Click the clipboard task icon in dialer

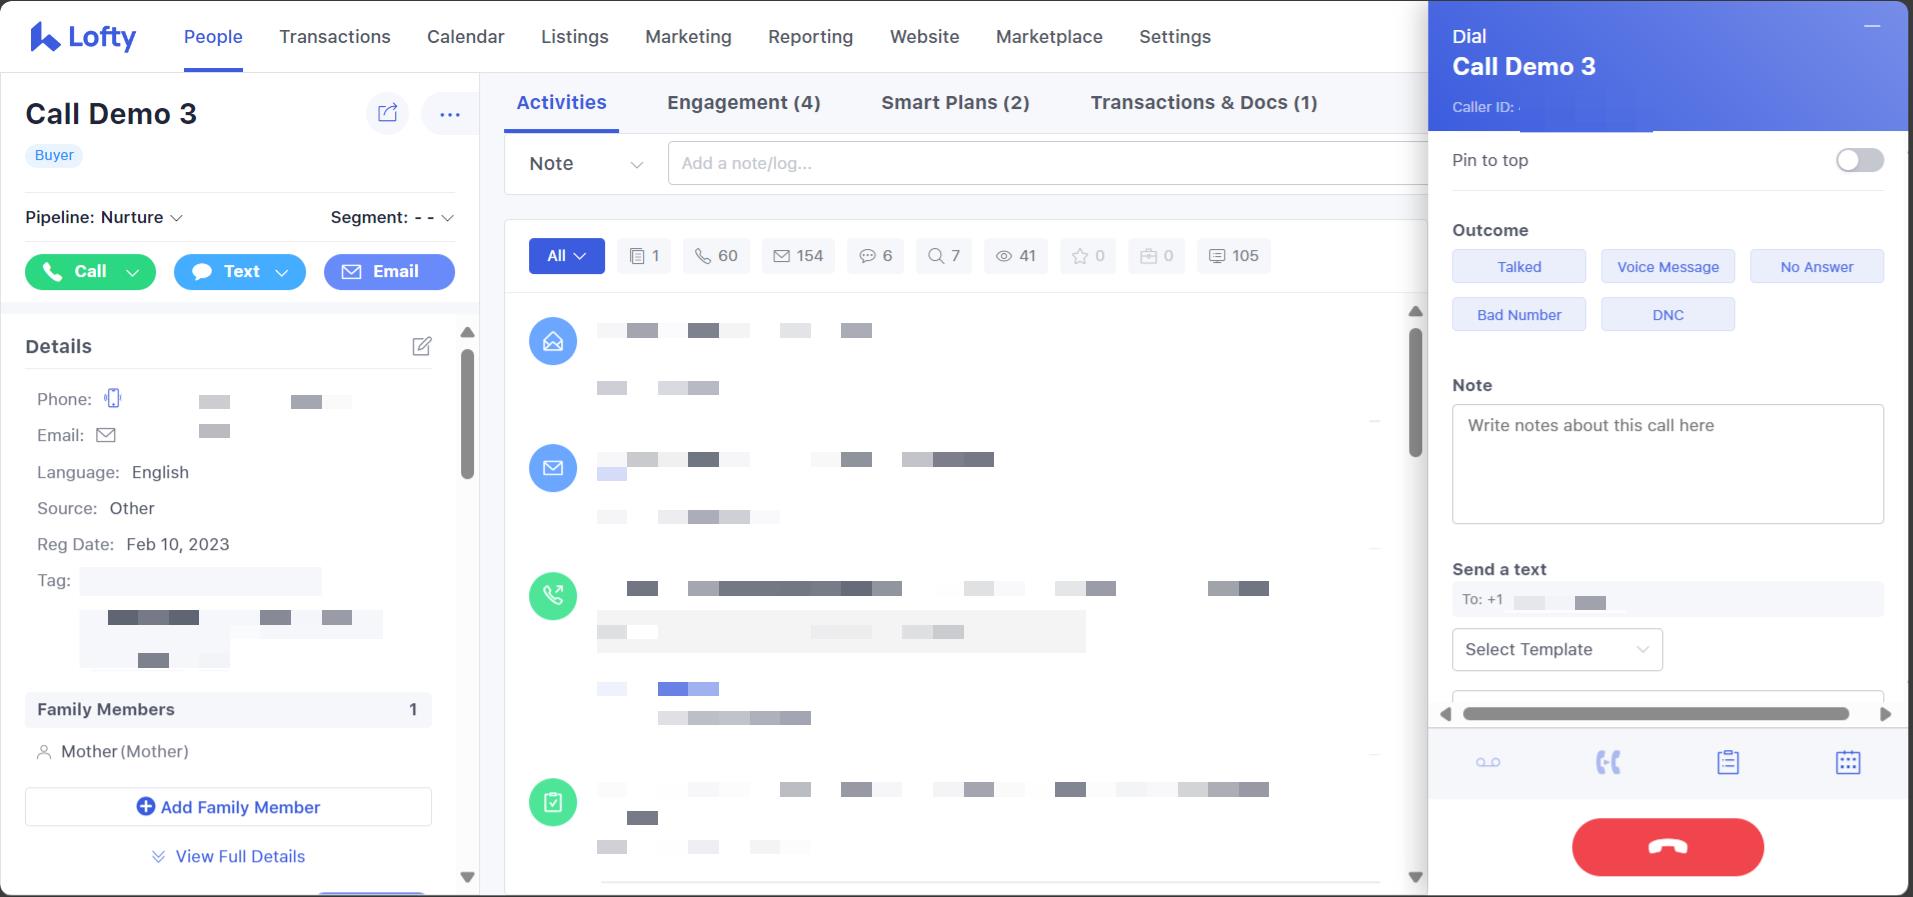pyautogui.click(x=1727, y=763)
